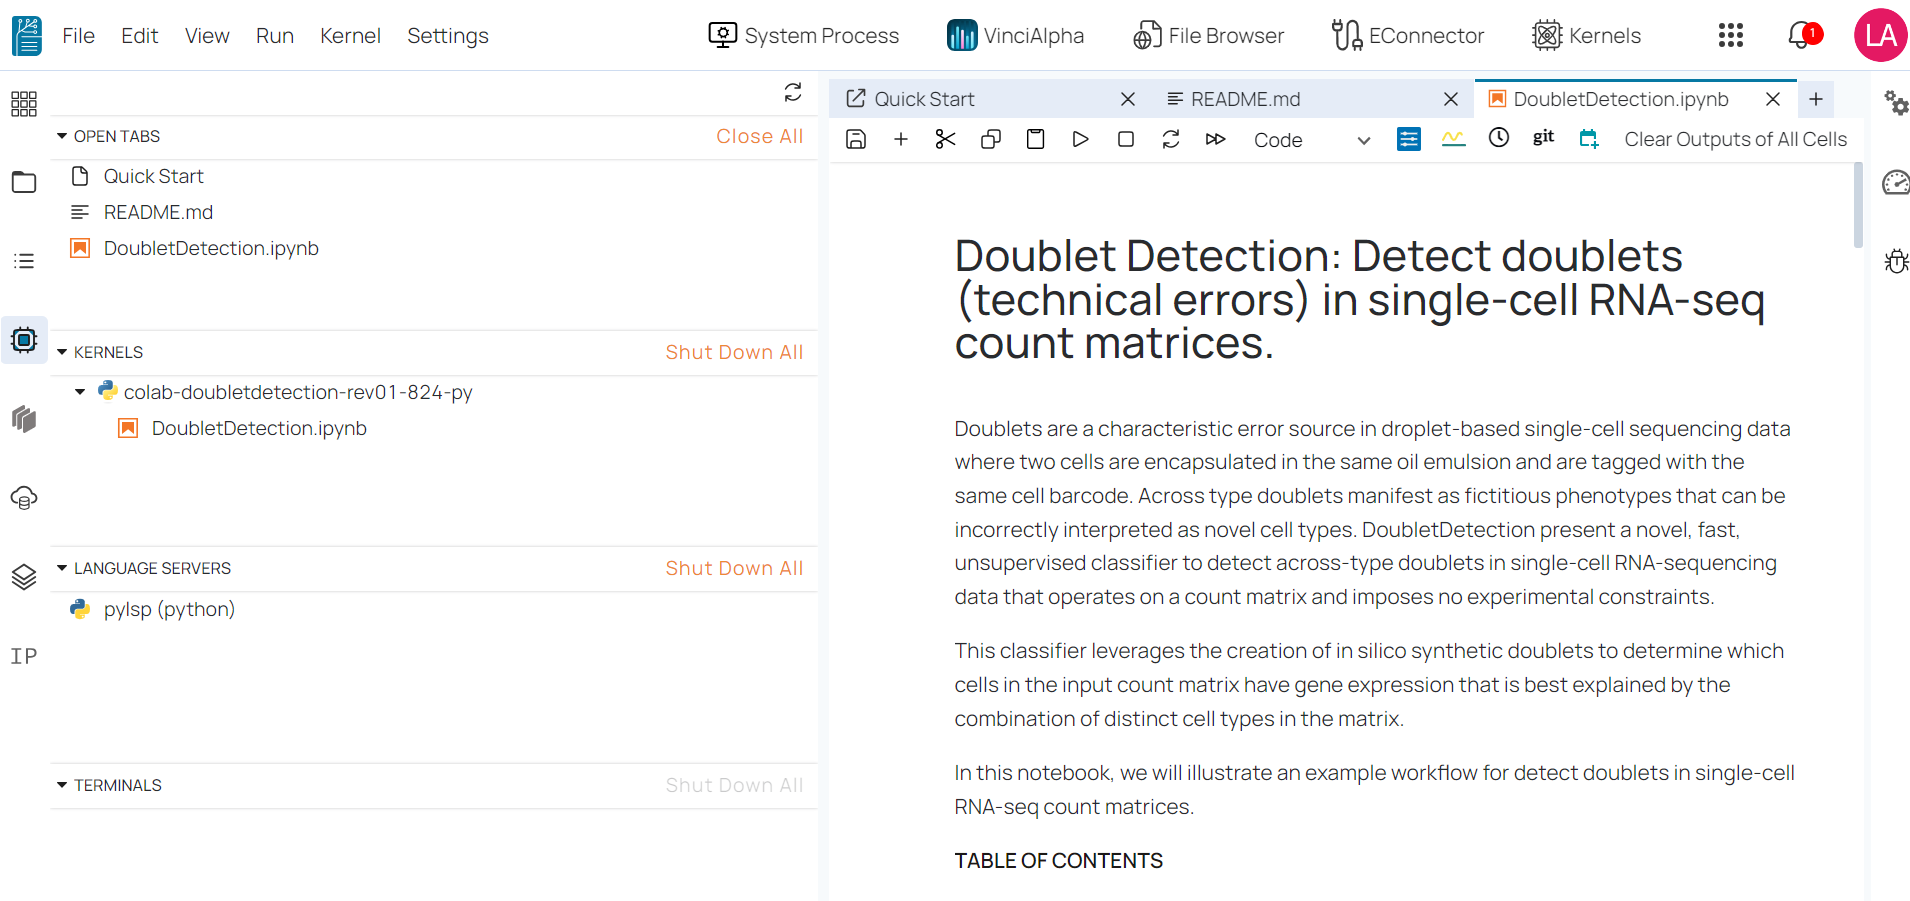1910x901 pixels.
Task: Open the layers sidebar icon
Action: 24,576
